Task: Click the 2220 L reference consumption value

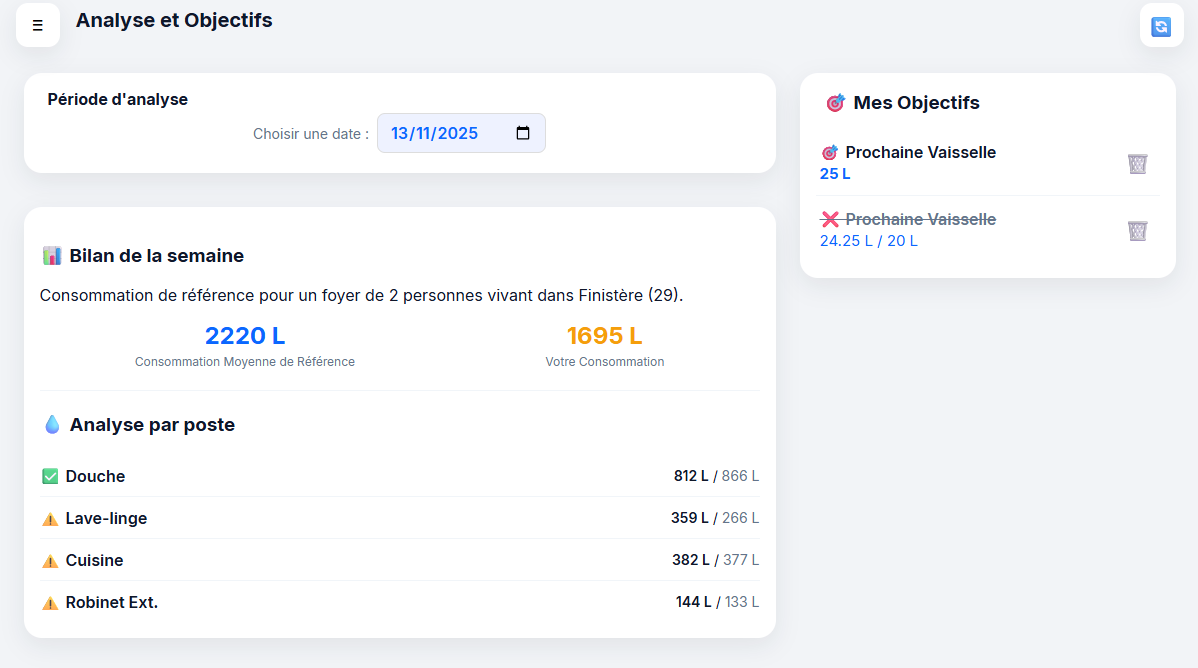Action: click(x=245, y=336)
